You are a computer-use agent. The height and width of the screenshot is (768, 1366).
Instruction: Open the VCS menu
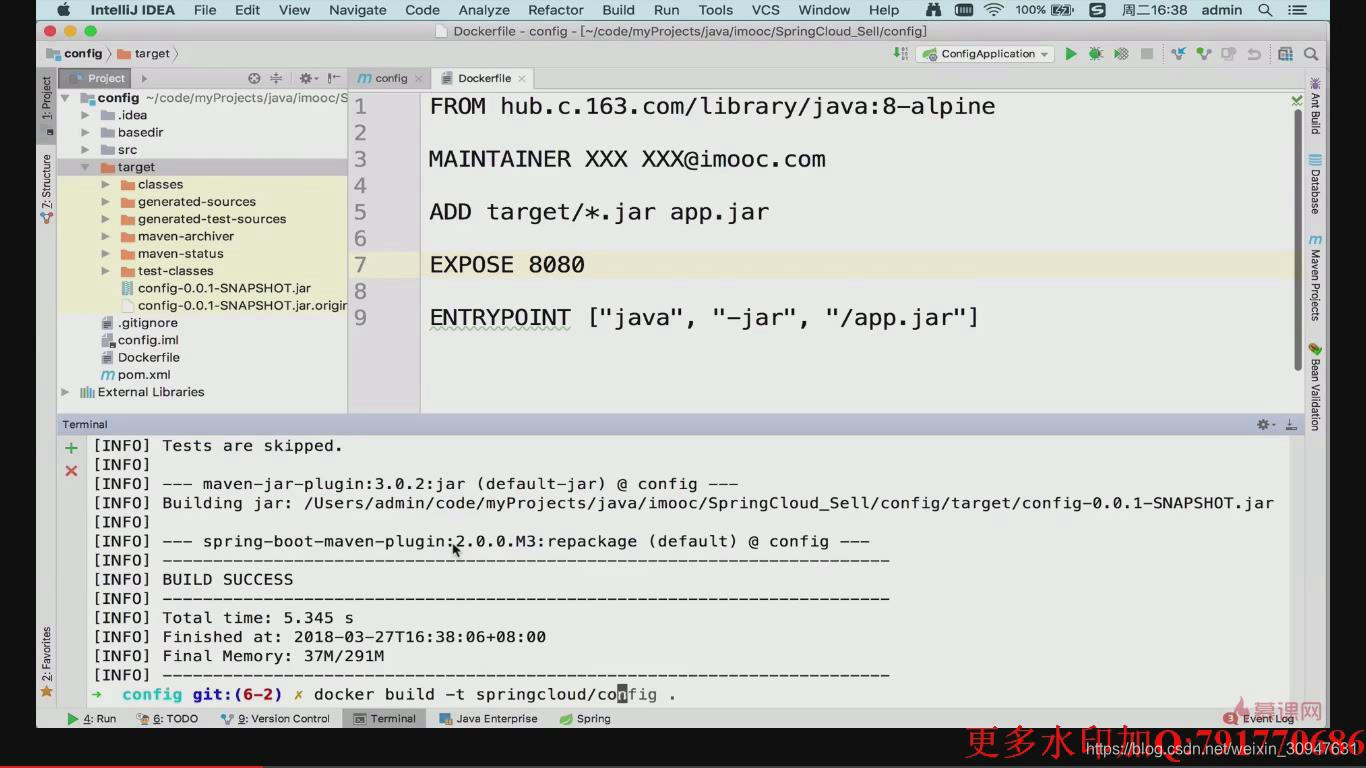coord(765,10)
